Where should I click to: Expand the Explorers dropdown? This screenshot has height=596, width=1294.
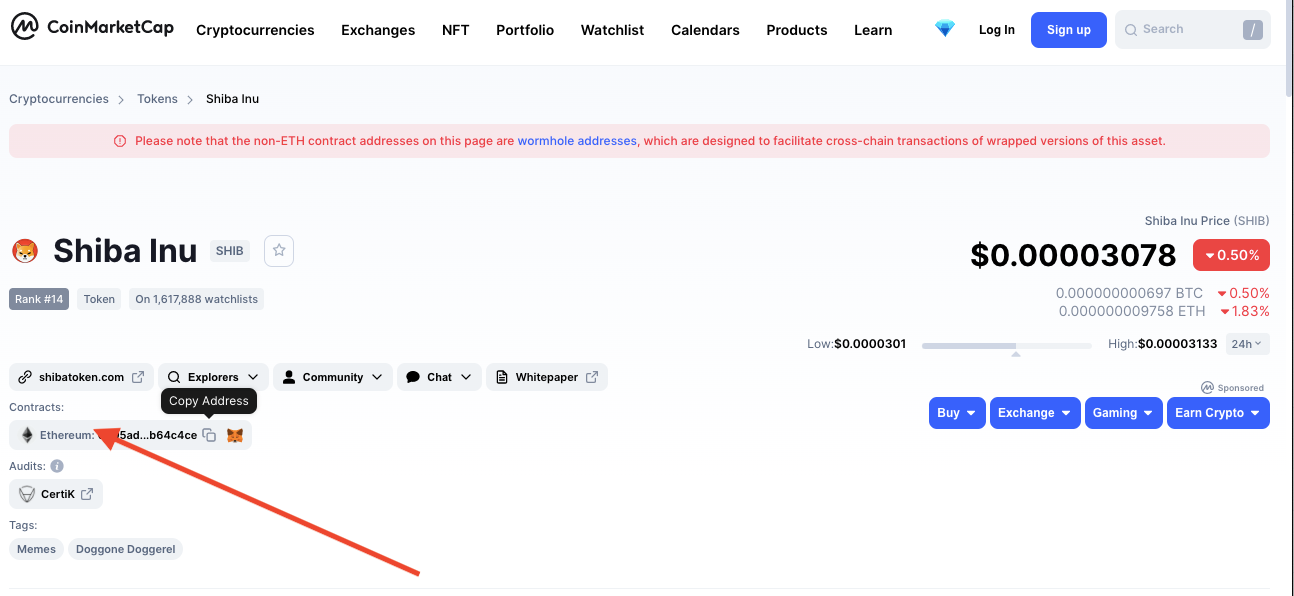click(213, 377)
